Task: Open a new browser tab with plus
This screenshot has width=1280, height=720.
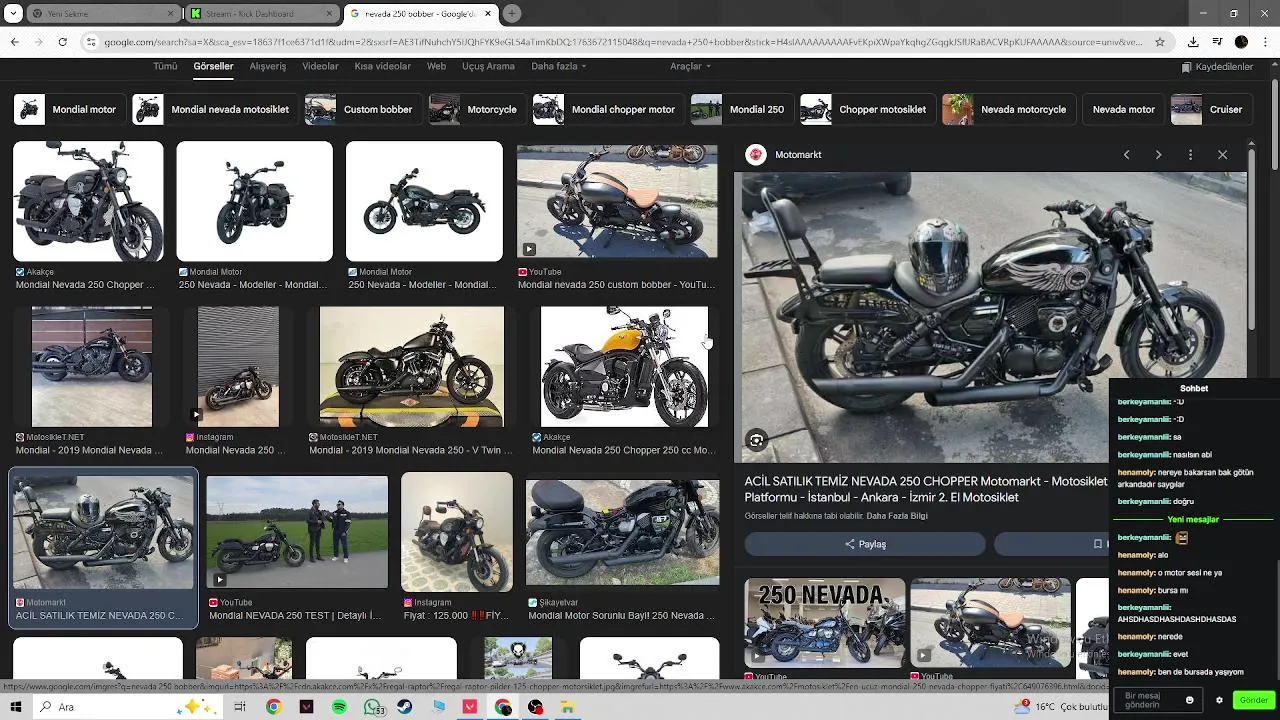Action: tap(512, 14)
